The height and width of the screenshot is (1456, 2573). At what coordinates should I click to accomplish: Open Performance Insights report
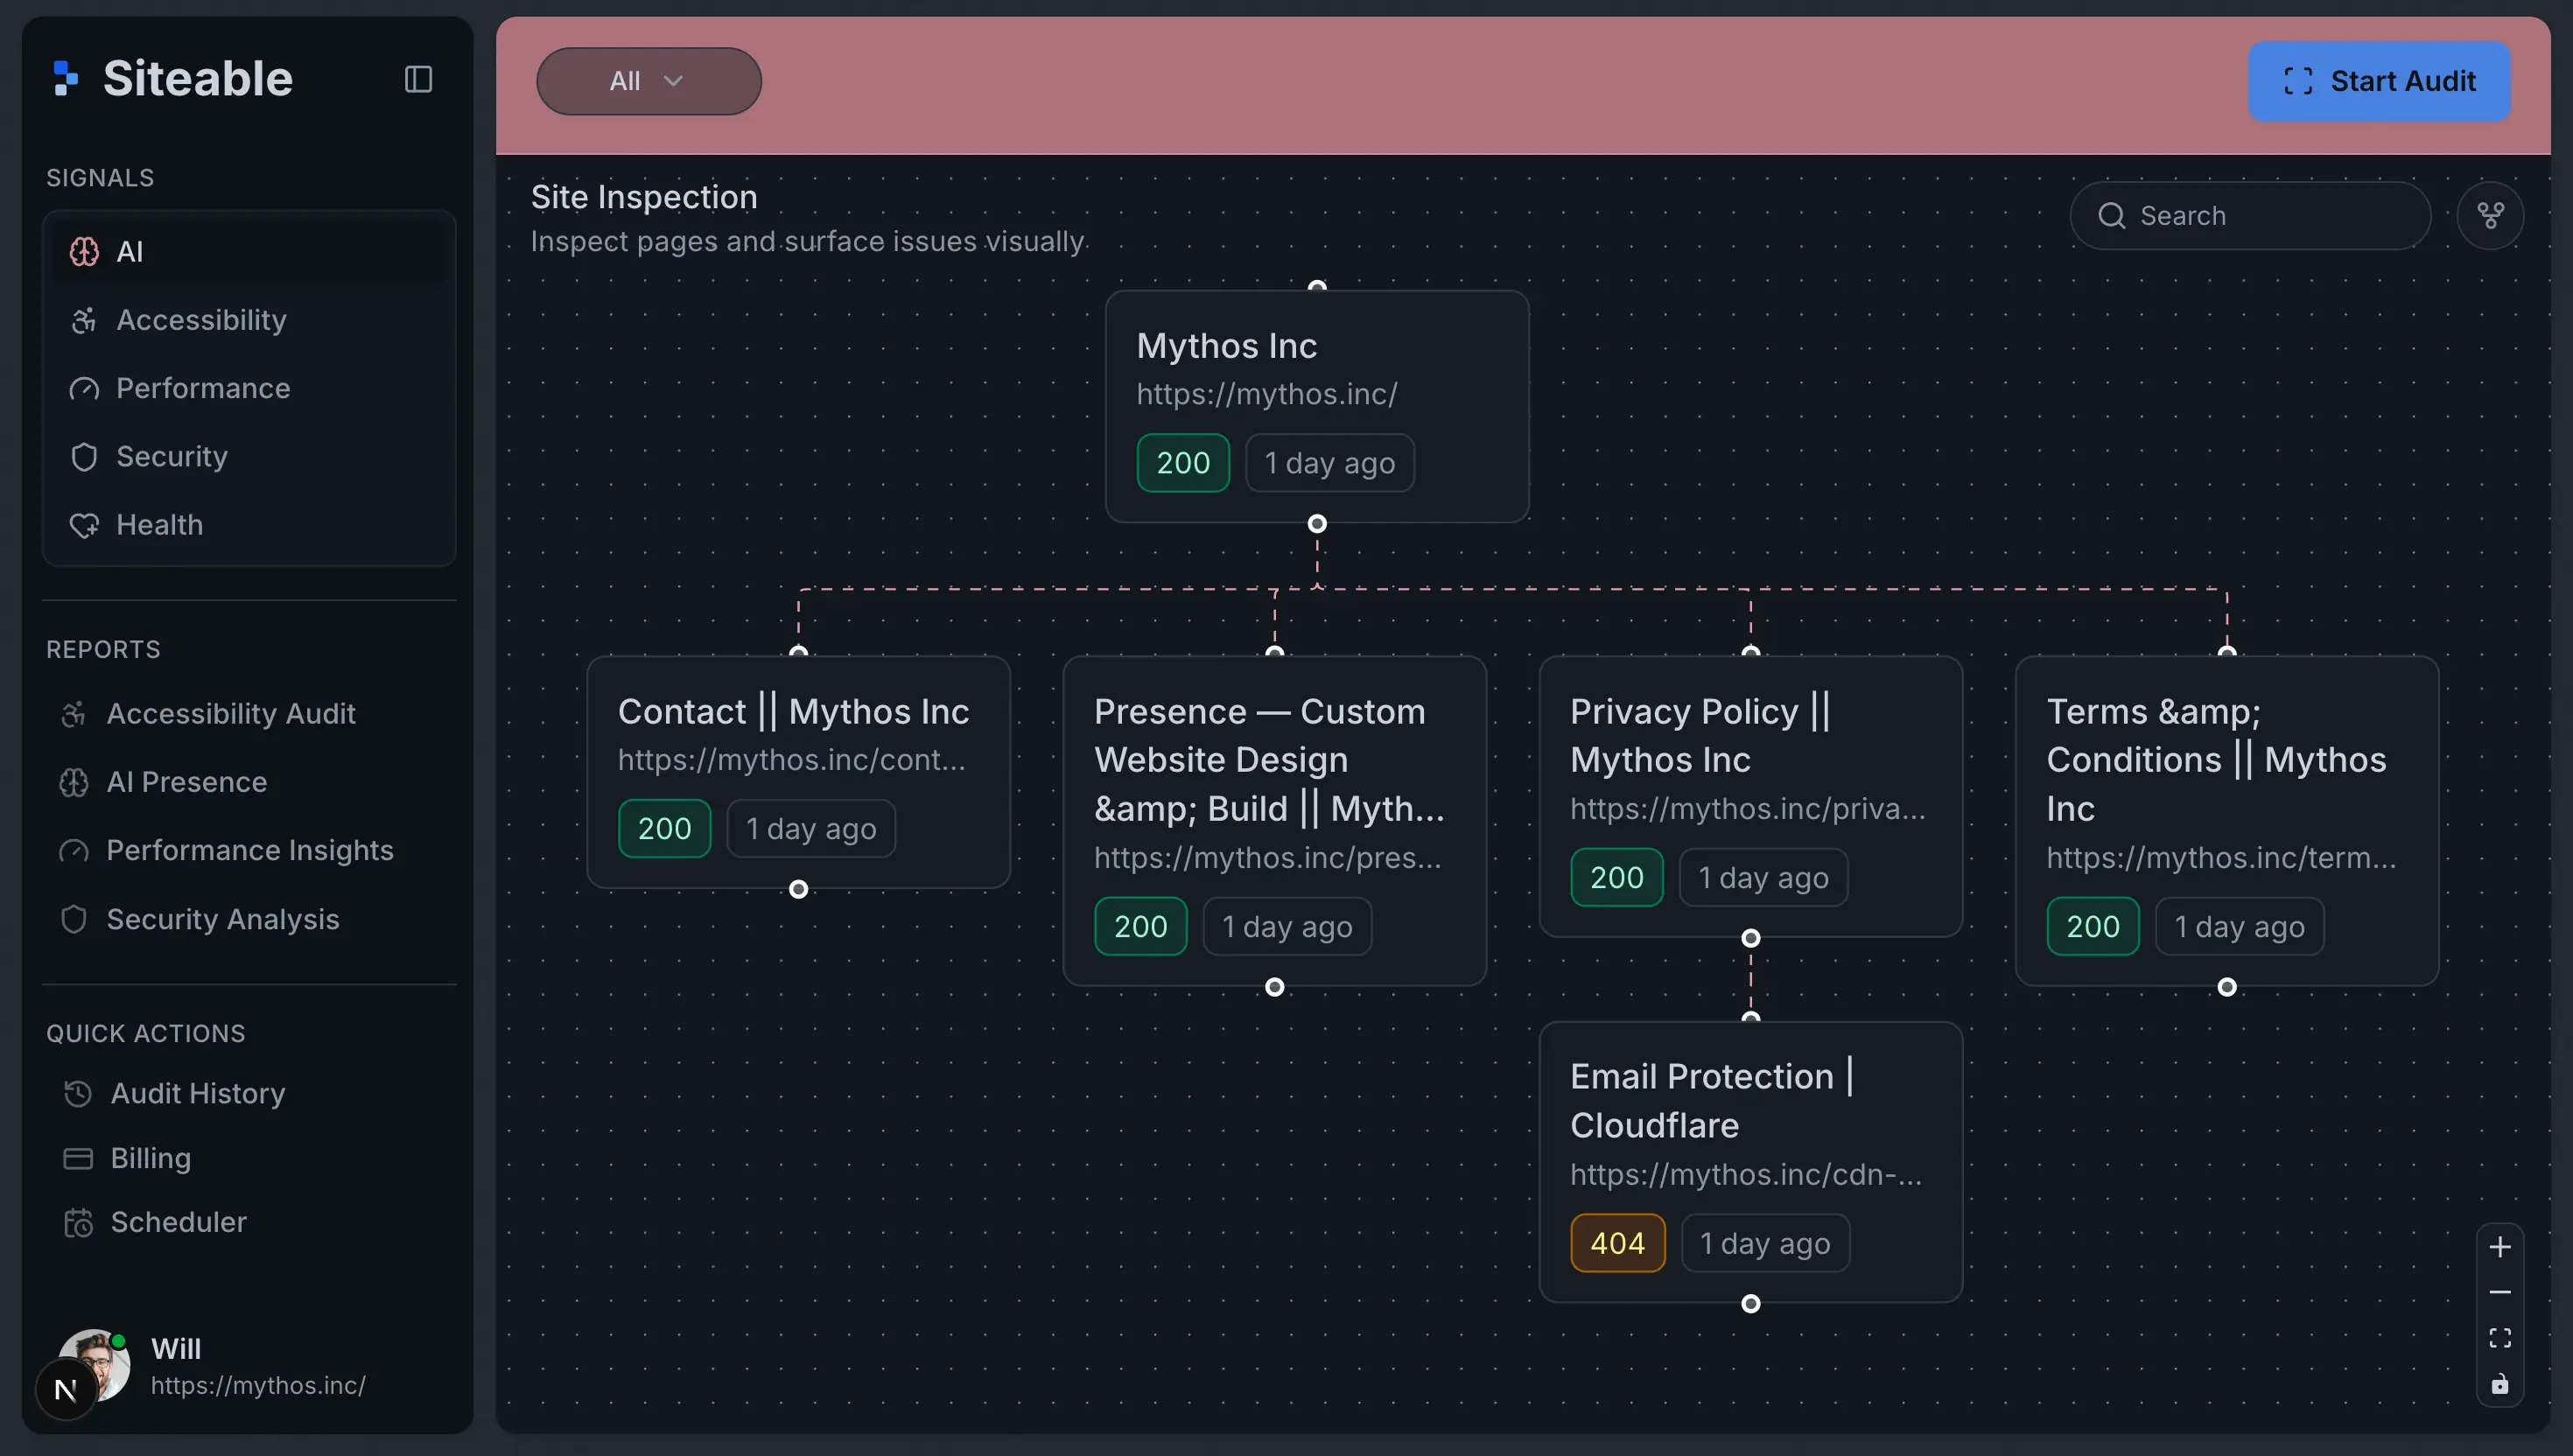point(251,850)
